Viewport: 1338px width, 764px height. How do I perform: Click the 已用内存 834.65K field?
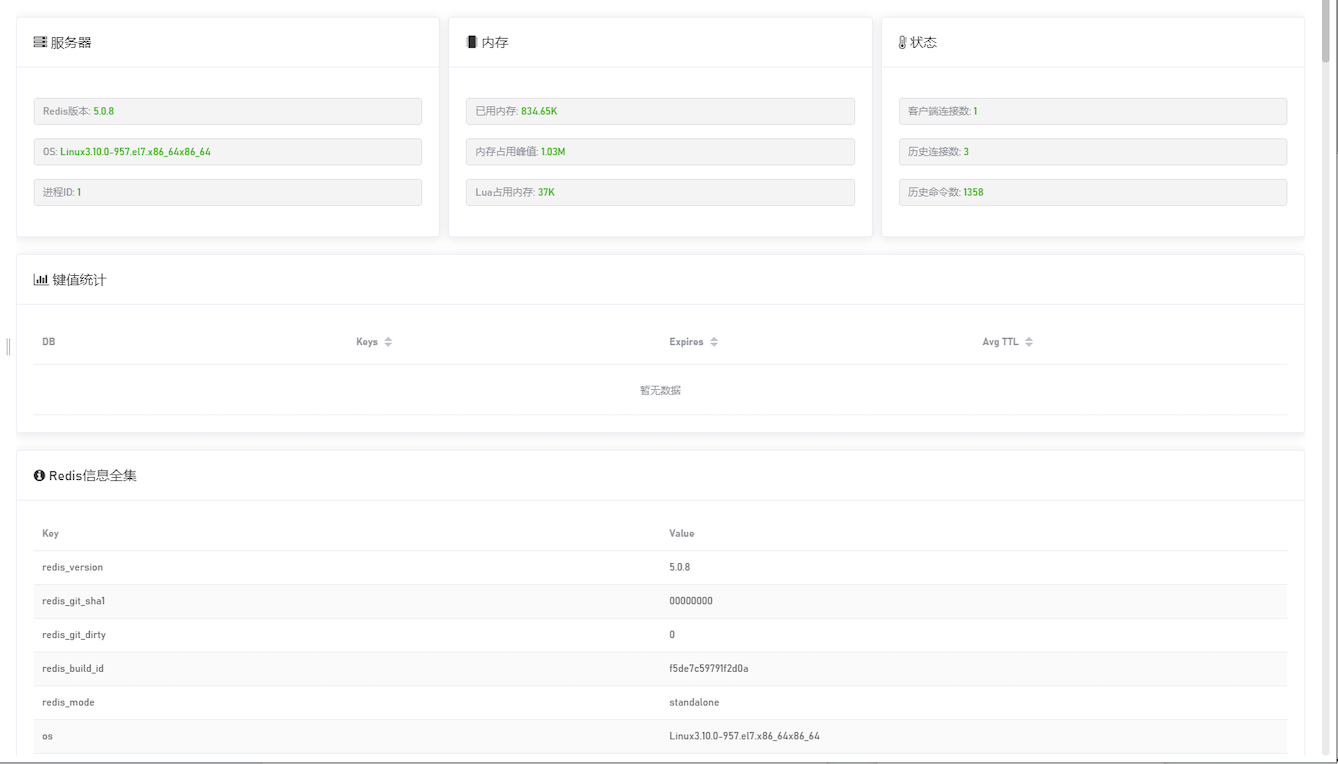[x=660, y=111]
